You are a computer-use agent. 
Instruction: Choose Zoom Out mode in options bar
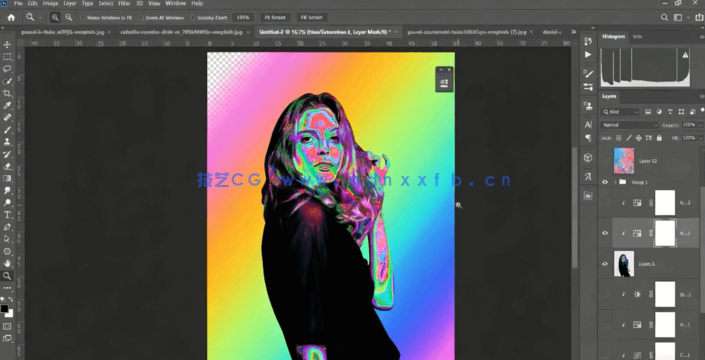pyautogui.click(x=69, y=18)
